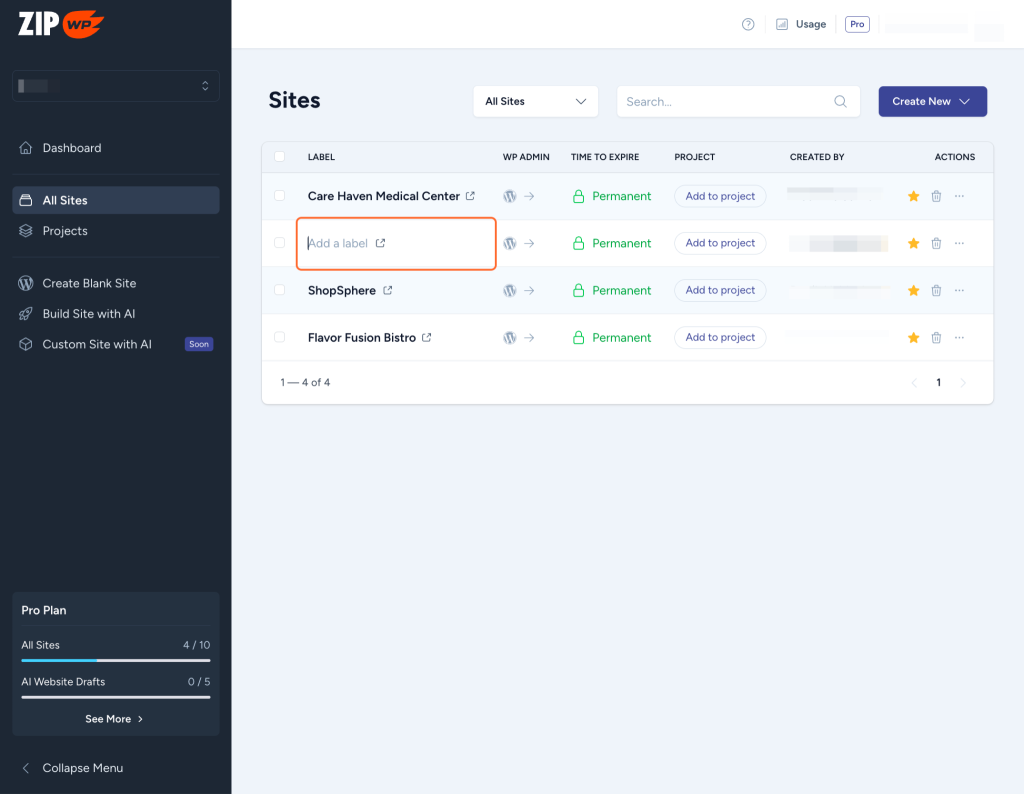Viewport: 1024px width, 794px height.
Task: Open external link next to ShopSphere
Action: [x=388, y=291]
